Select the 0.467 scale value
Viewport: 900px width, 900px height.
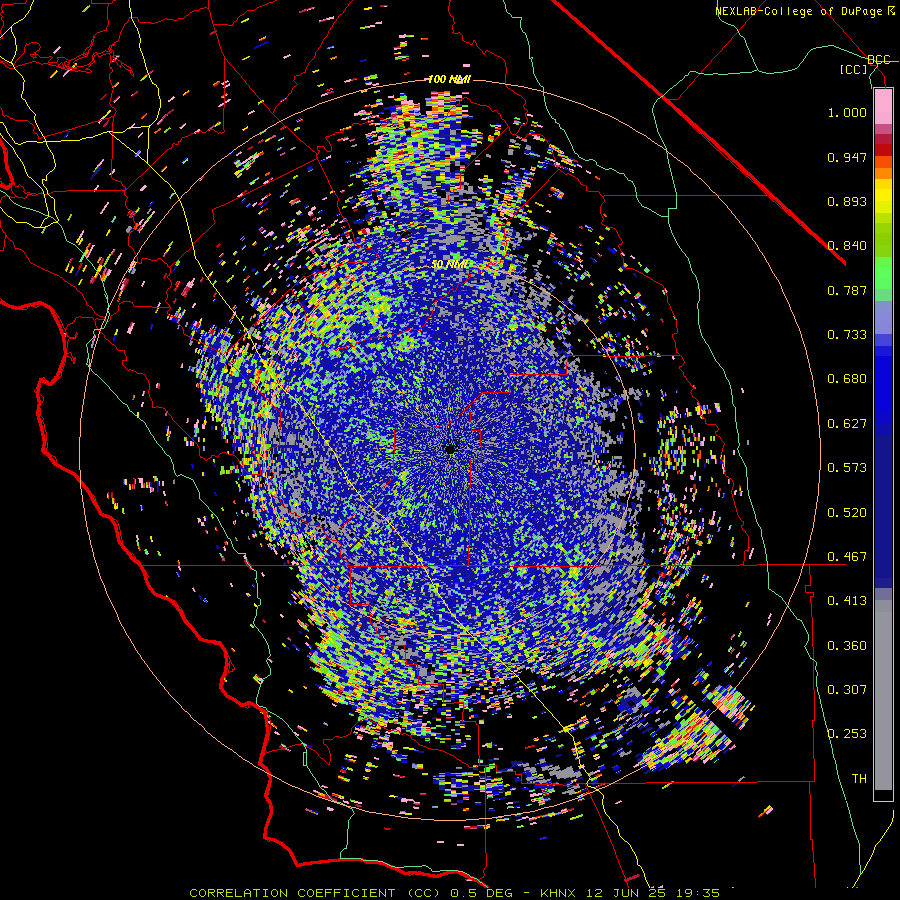847,557
